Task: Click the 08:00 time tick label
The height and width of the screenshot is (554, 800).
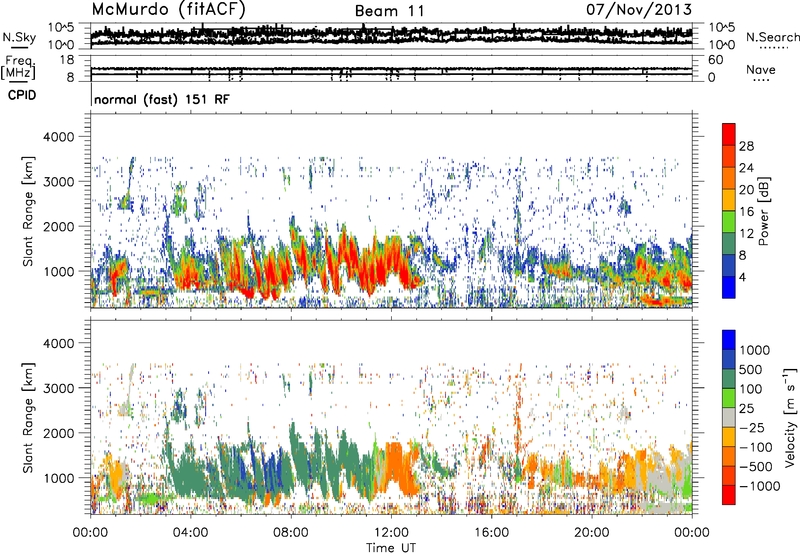Action: coord(291,533)
